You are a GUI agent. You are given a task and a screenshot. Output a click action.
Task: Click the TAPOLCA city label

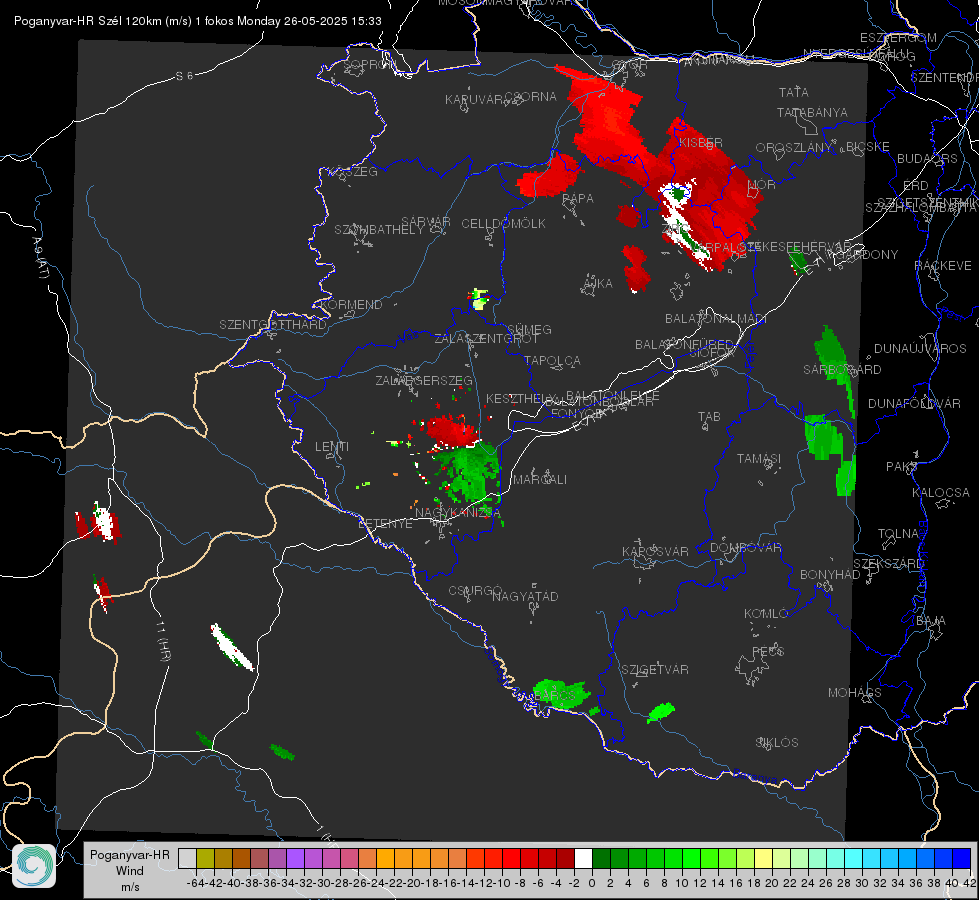click(552, 361)
